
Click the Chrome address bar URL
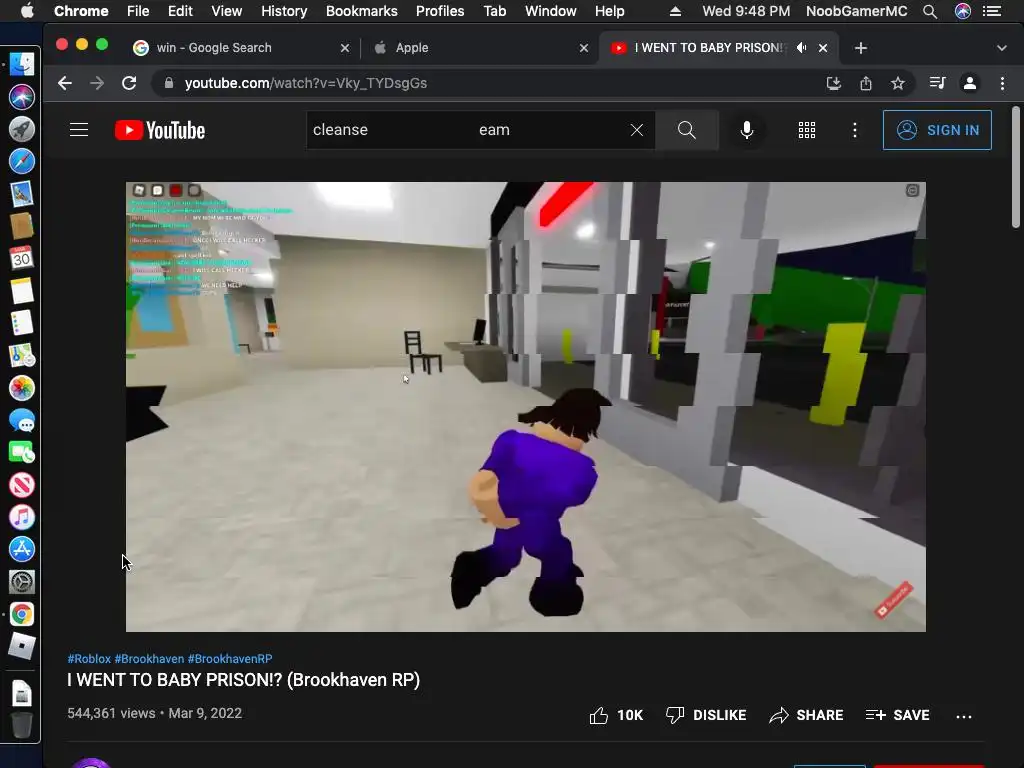(x=306, y=83)
